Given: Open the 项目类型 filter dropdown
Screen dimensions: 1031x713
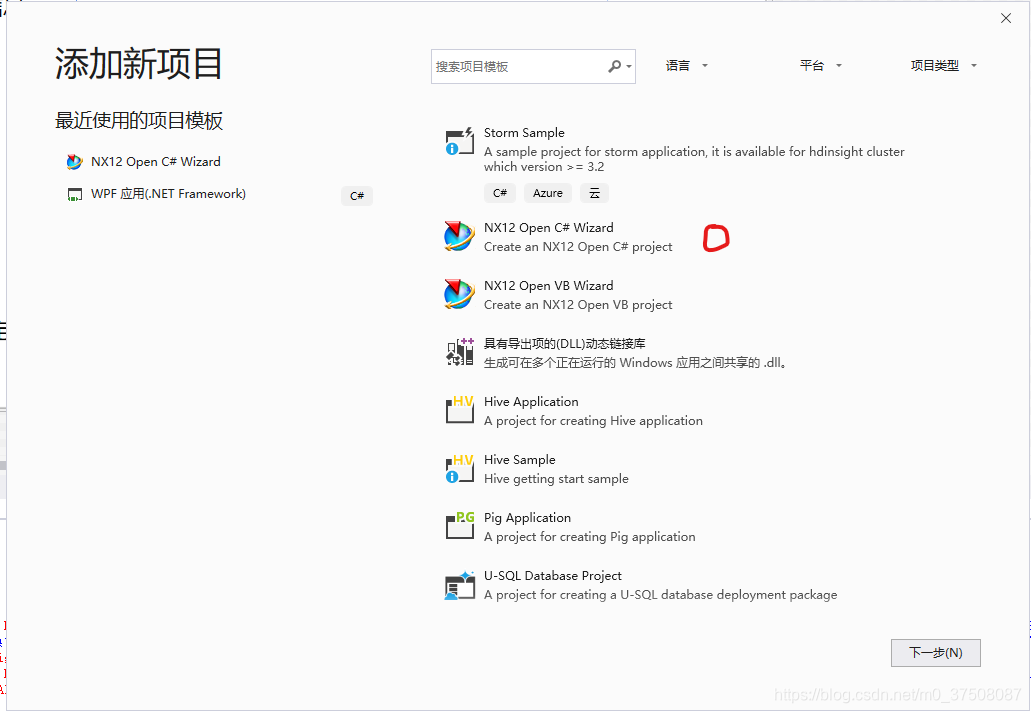Looking at the screenshot, I should point(944,66).
